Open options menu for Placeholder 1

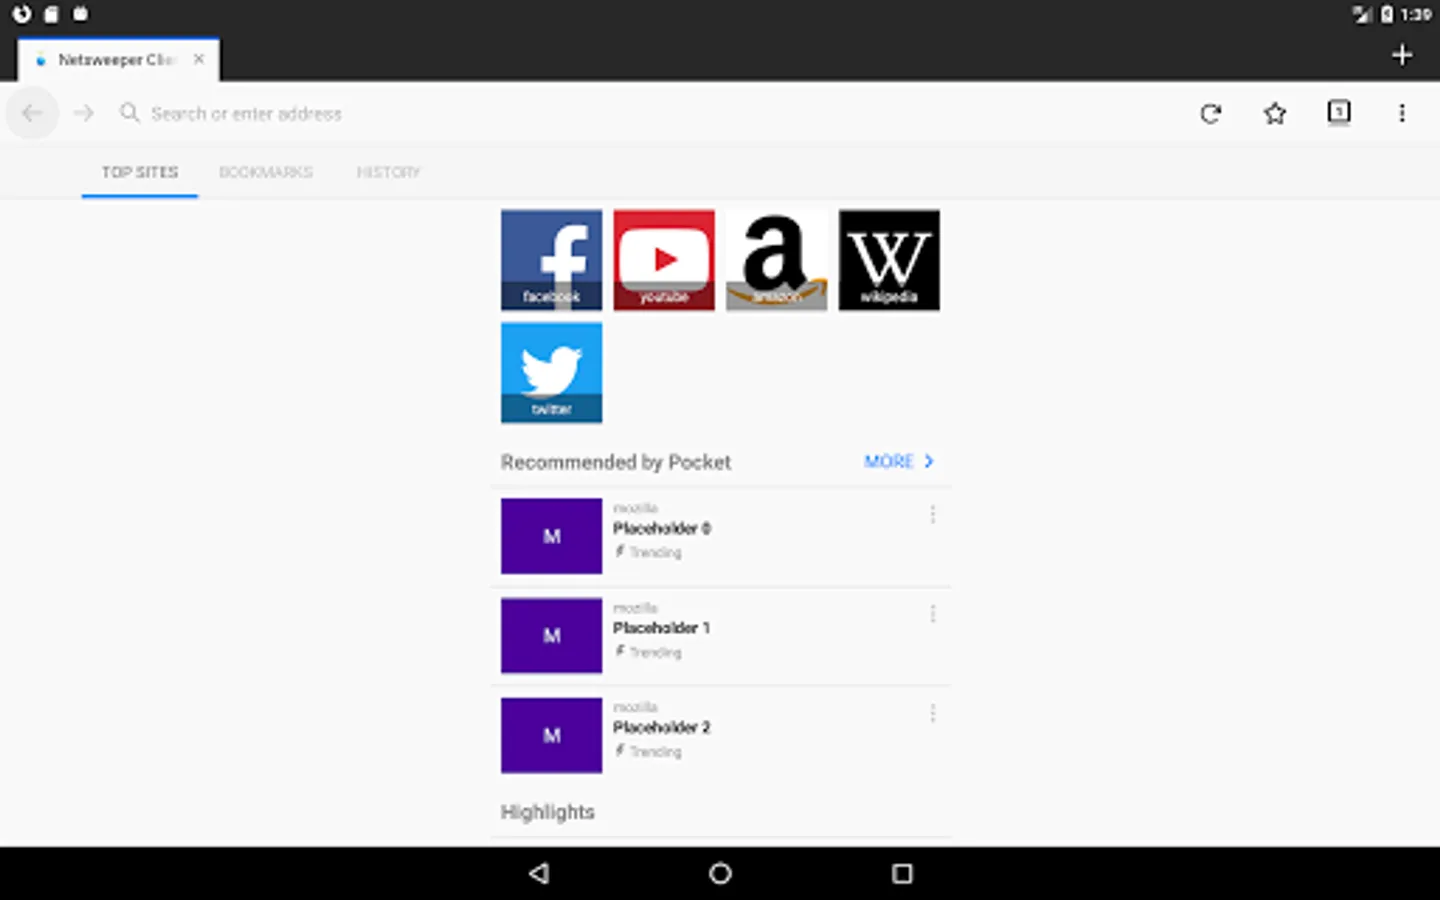932,613
